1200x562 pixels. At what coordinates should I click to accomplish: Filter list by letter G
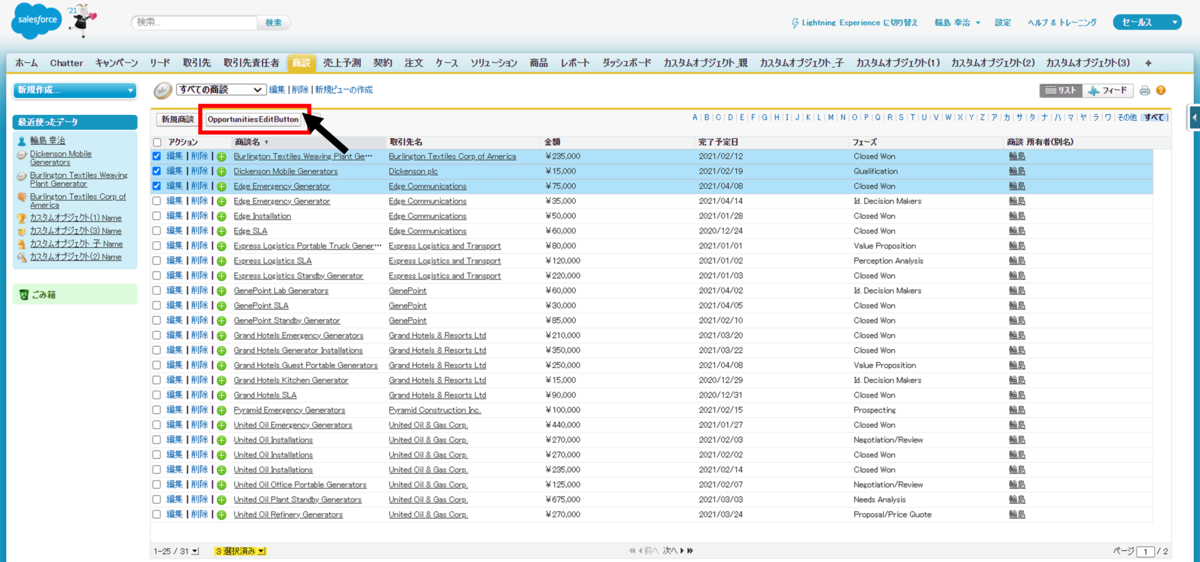pyautogui.click(x=765, y=117)
